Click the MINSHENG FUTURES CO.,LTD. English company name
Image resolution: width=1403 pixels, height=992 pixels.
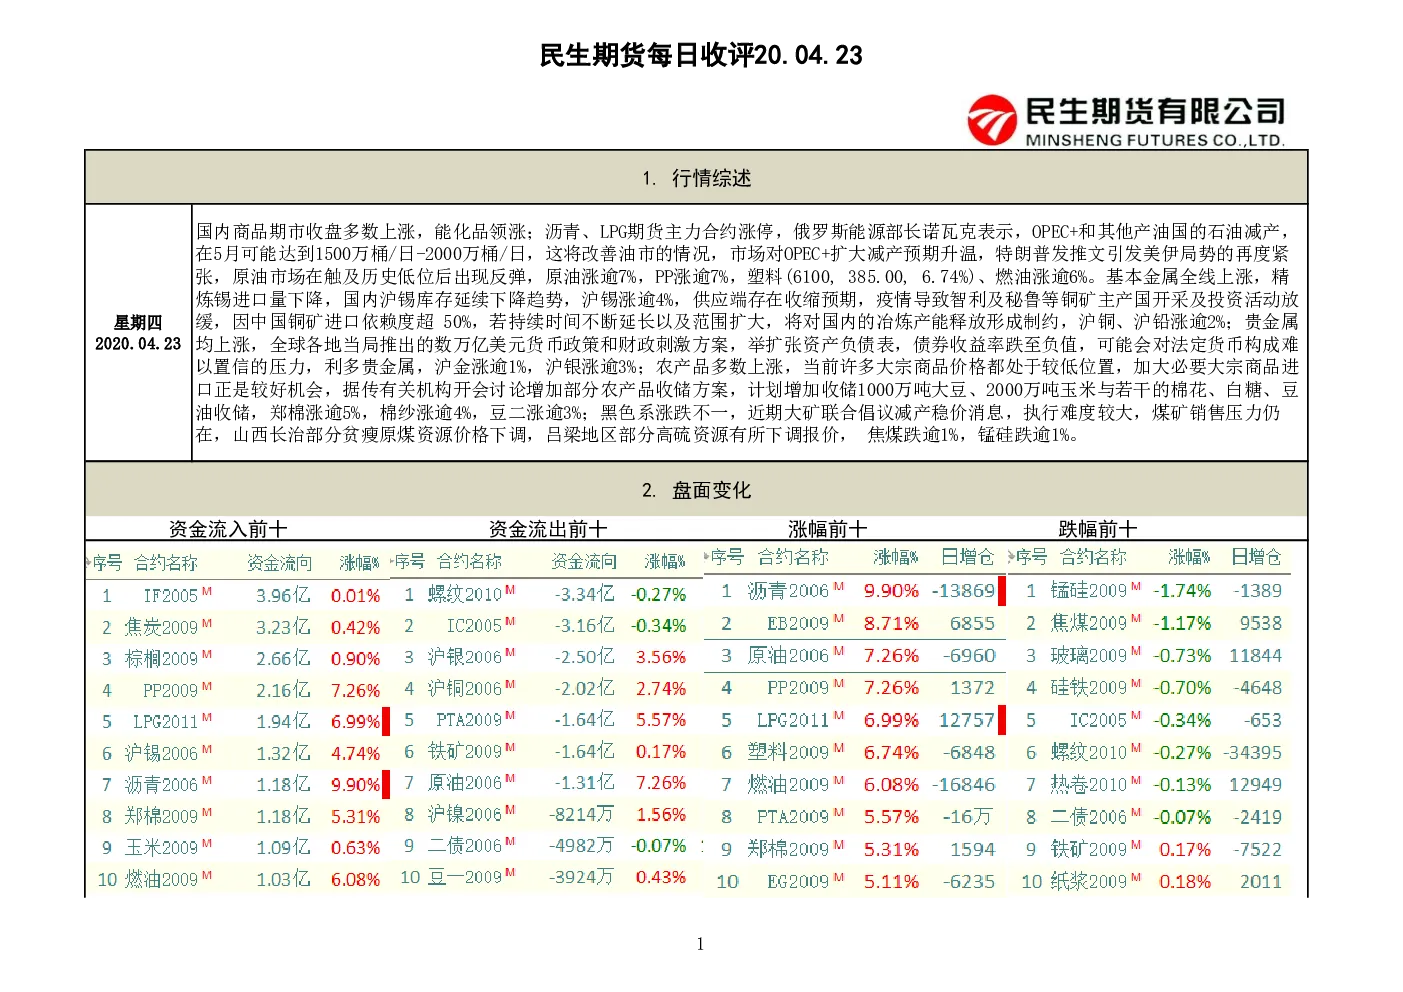(1155, 141)
